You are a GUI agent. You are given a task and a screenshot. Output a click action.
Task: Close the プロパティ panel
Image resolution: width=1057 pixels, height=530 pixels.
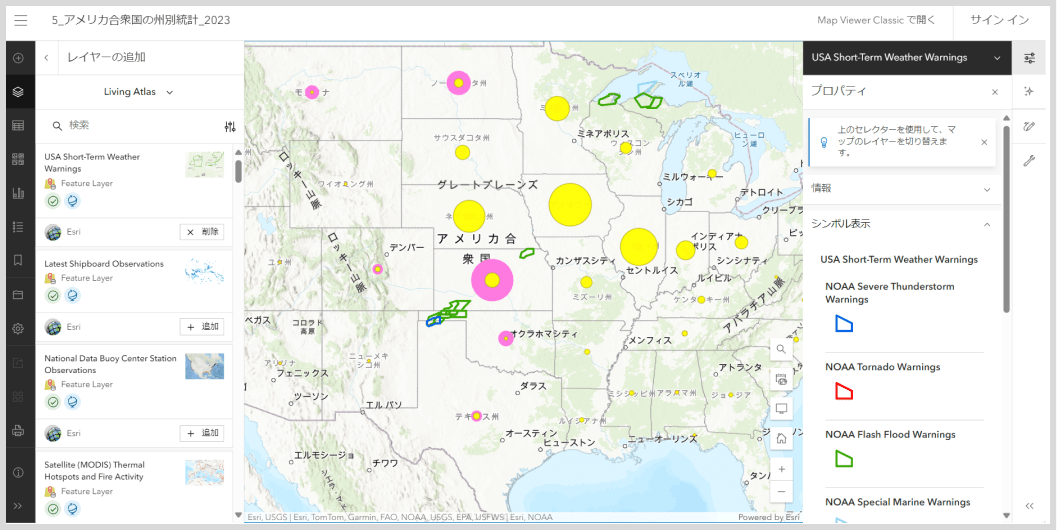tap(995, 92)
